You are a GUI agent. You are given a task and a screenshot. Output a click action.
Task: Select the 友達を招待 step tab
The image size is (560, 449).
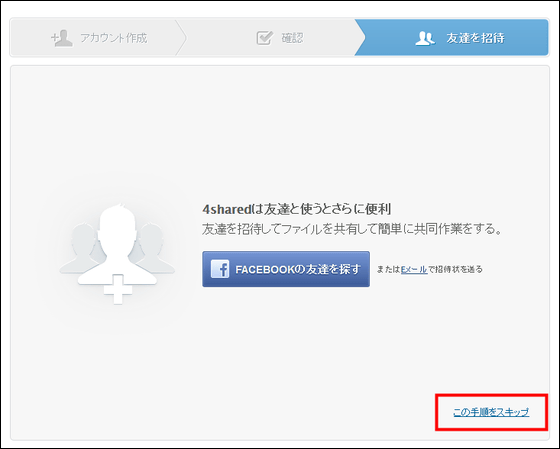[451, 38]
